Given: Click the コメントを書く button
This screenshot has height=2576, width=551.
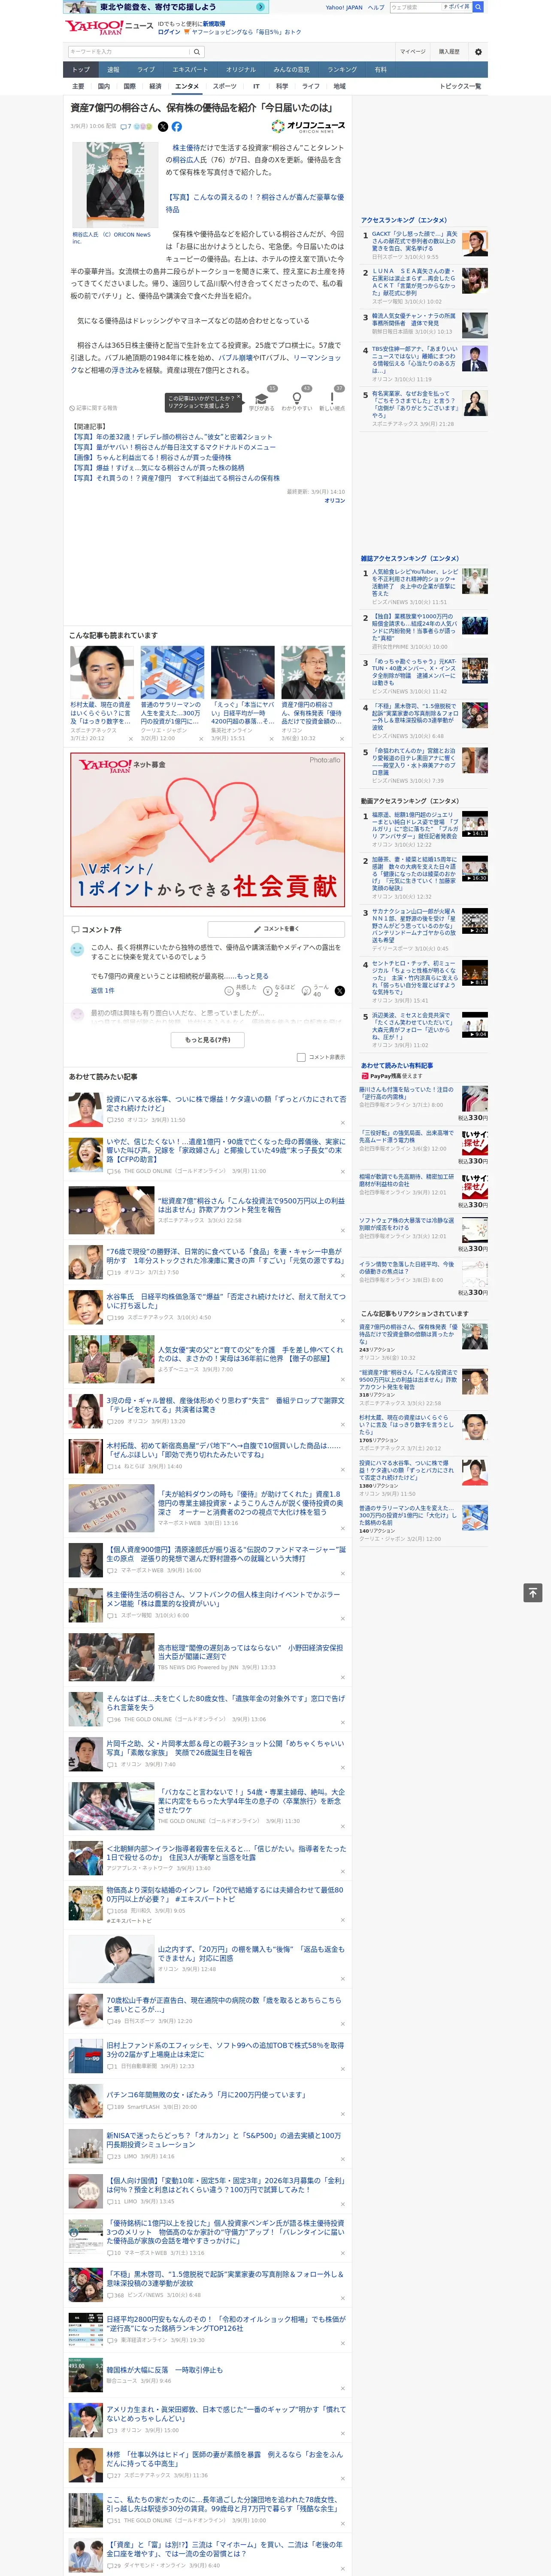Looking at the screenshot, I should coord(277,929).
